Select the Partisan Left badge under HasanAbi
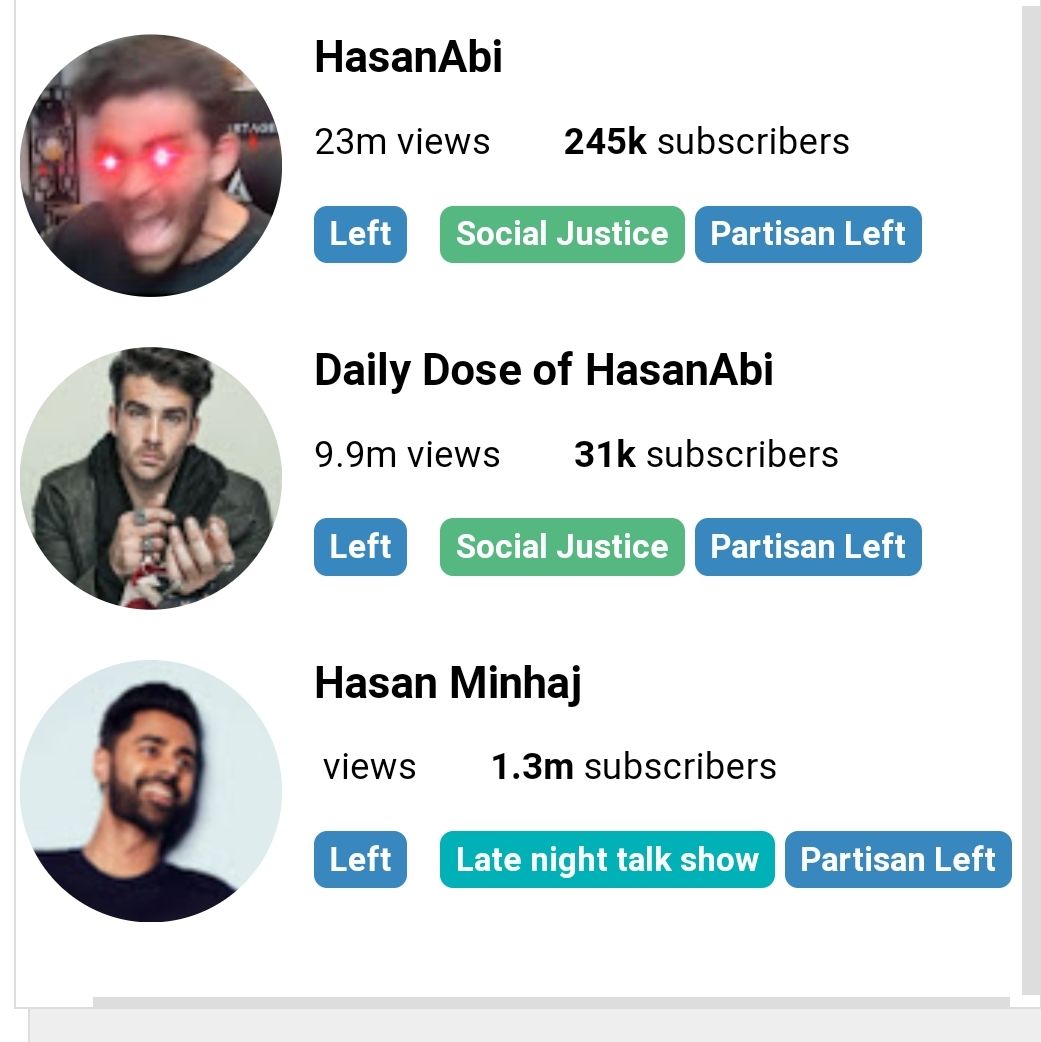 point(808,234)
